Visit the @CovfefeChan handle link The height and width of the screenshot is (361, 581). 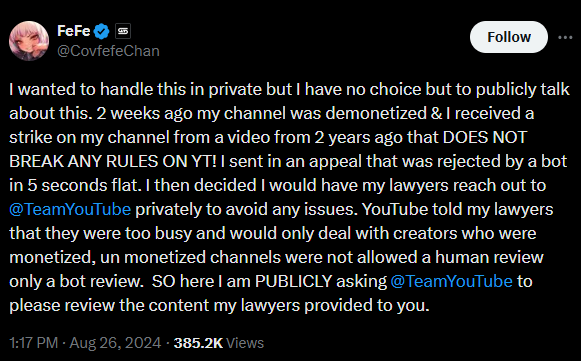point(108,51)
